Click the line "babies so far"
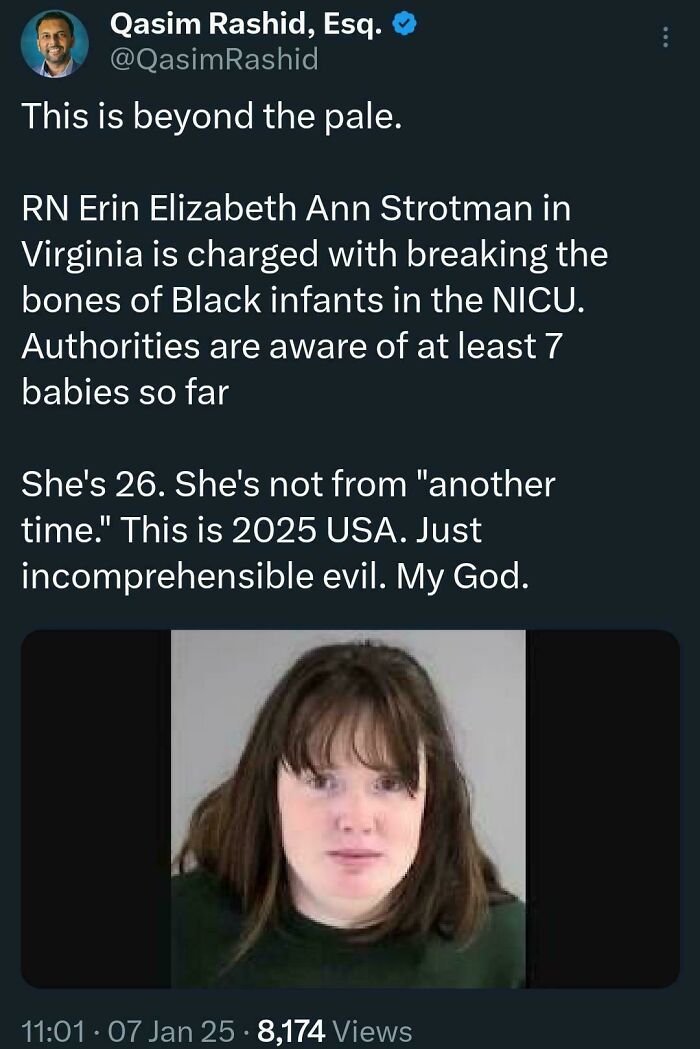 click(125, 392)
